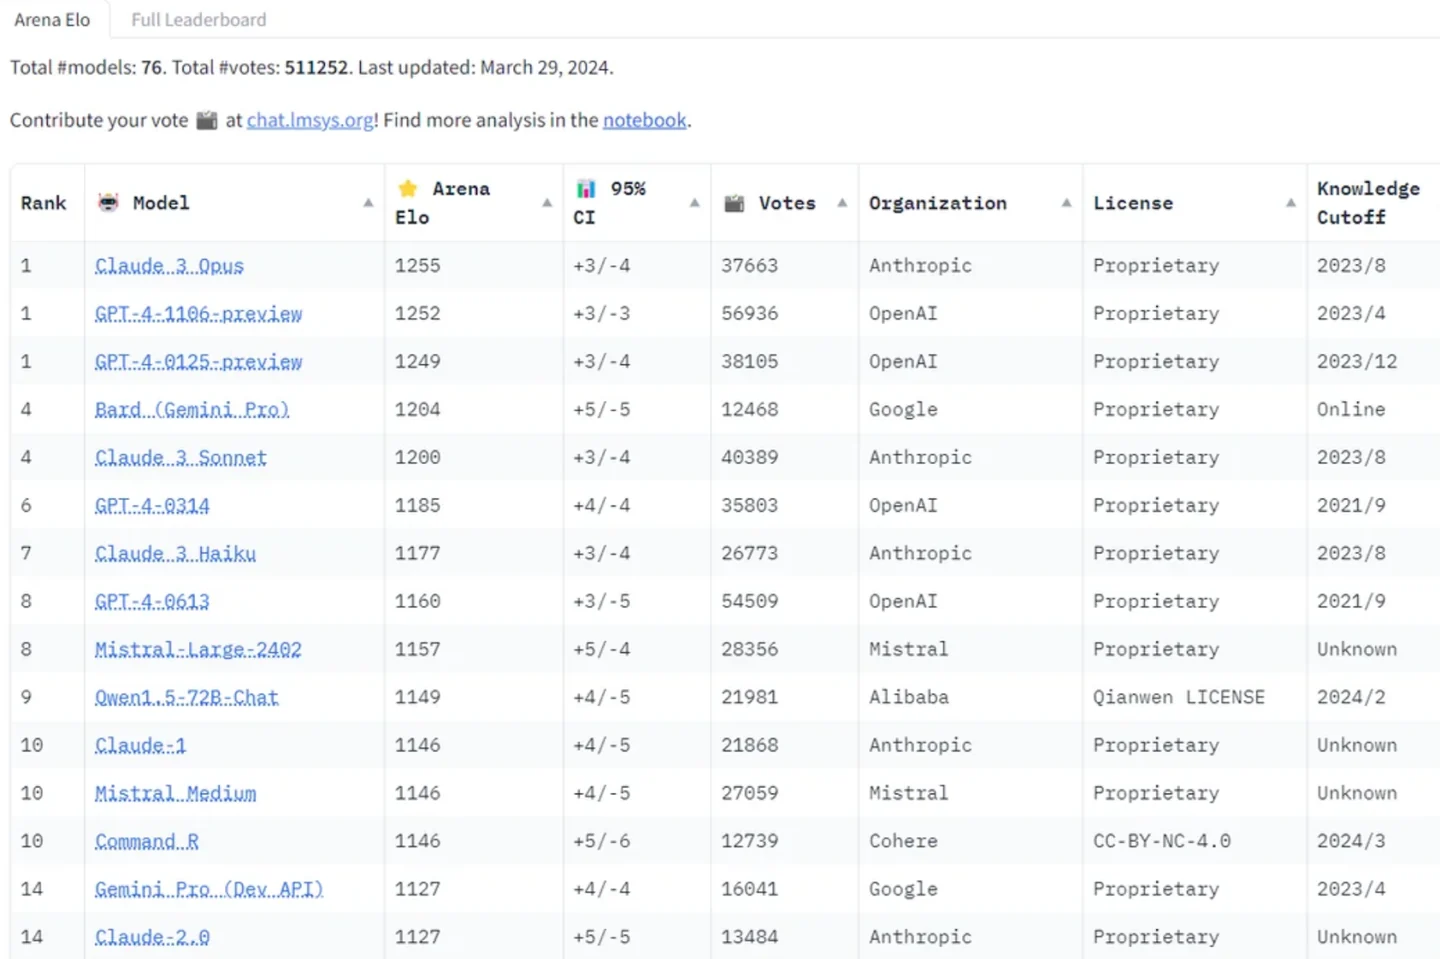This screenshot has height=959, width=1440.
Task: Open the Qwen1.5-72B-Chat link
Action: click(187, 698)
